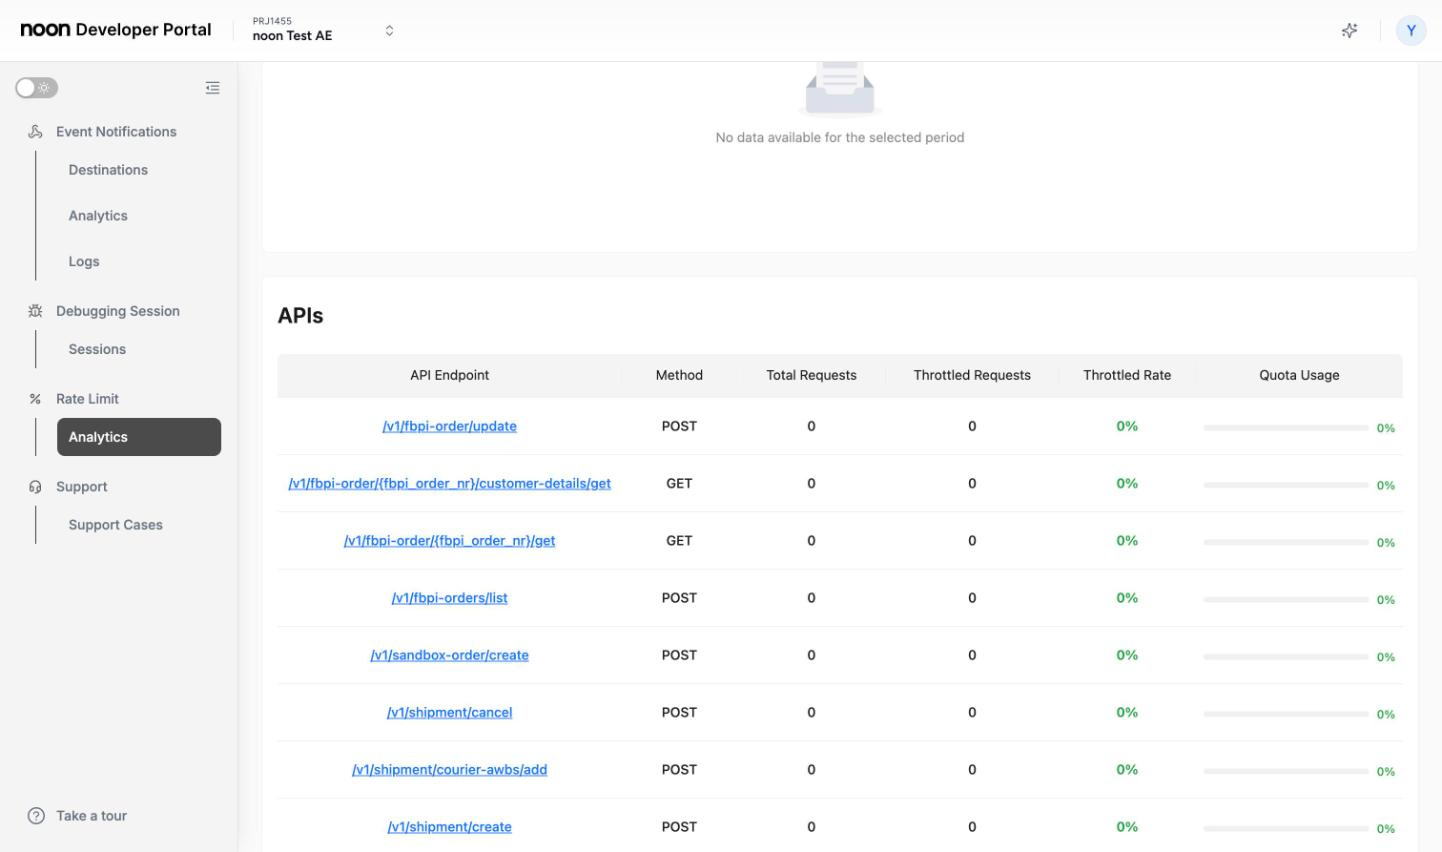Click the APIs section heading

pyautogui.click(x=300, y=315)
